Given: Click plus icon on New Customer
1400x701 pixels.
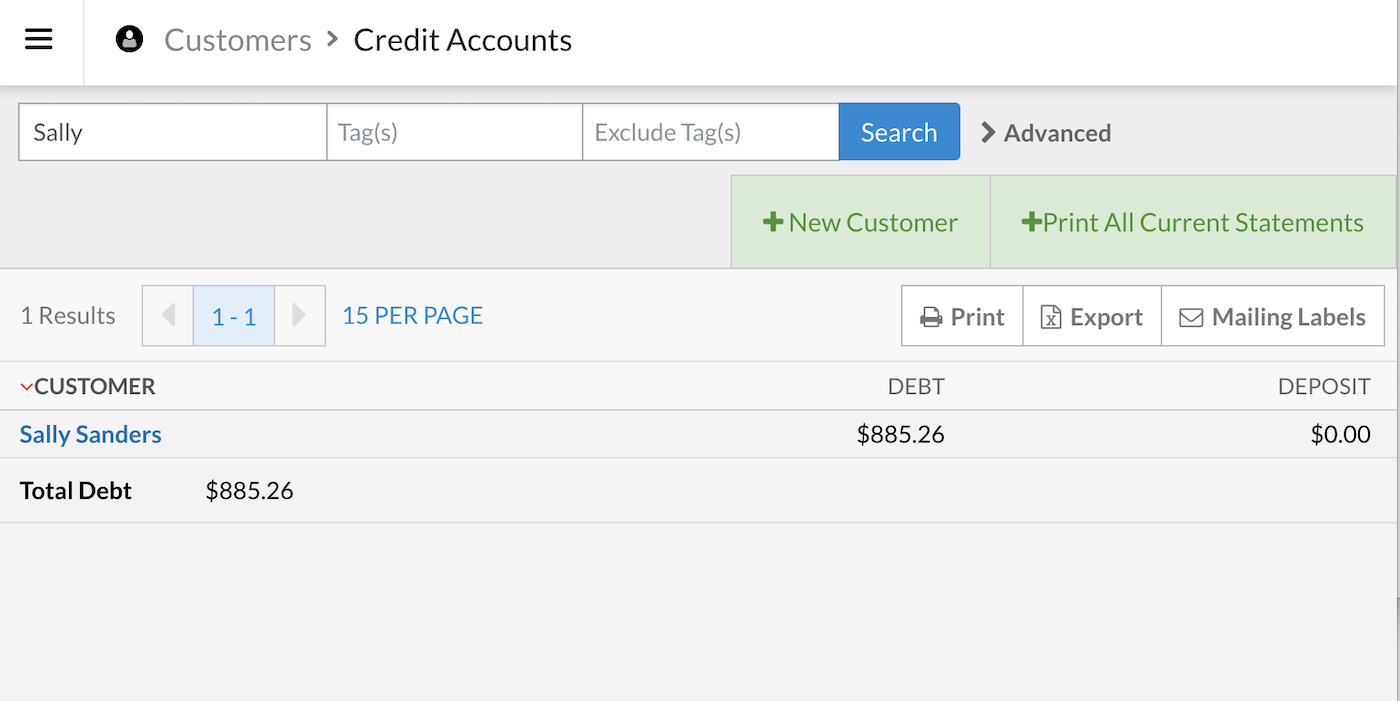Looking at the screenshot, I should pos(772,222).
